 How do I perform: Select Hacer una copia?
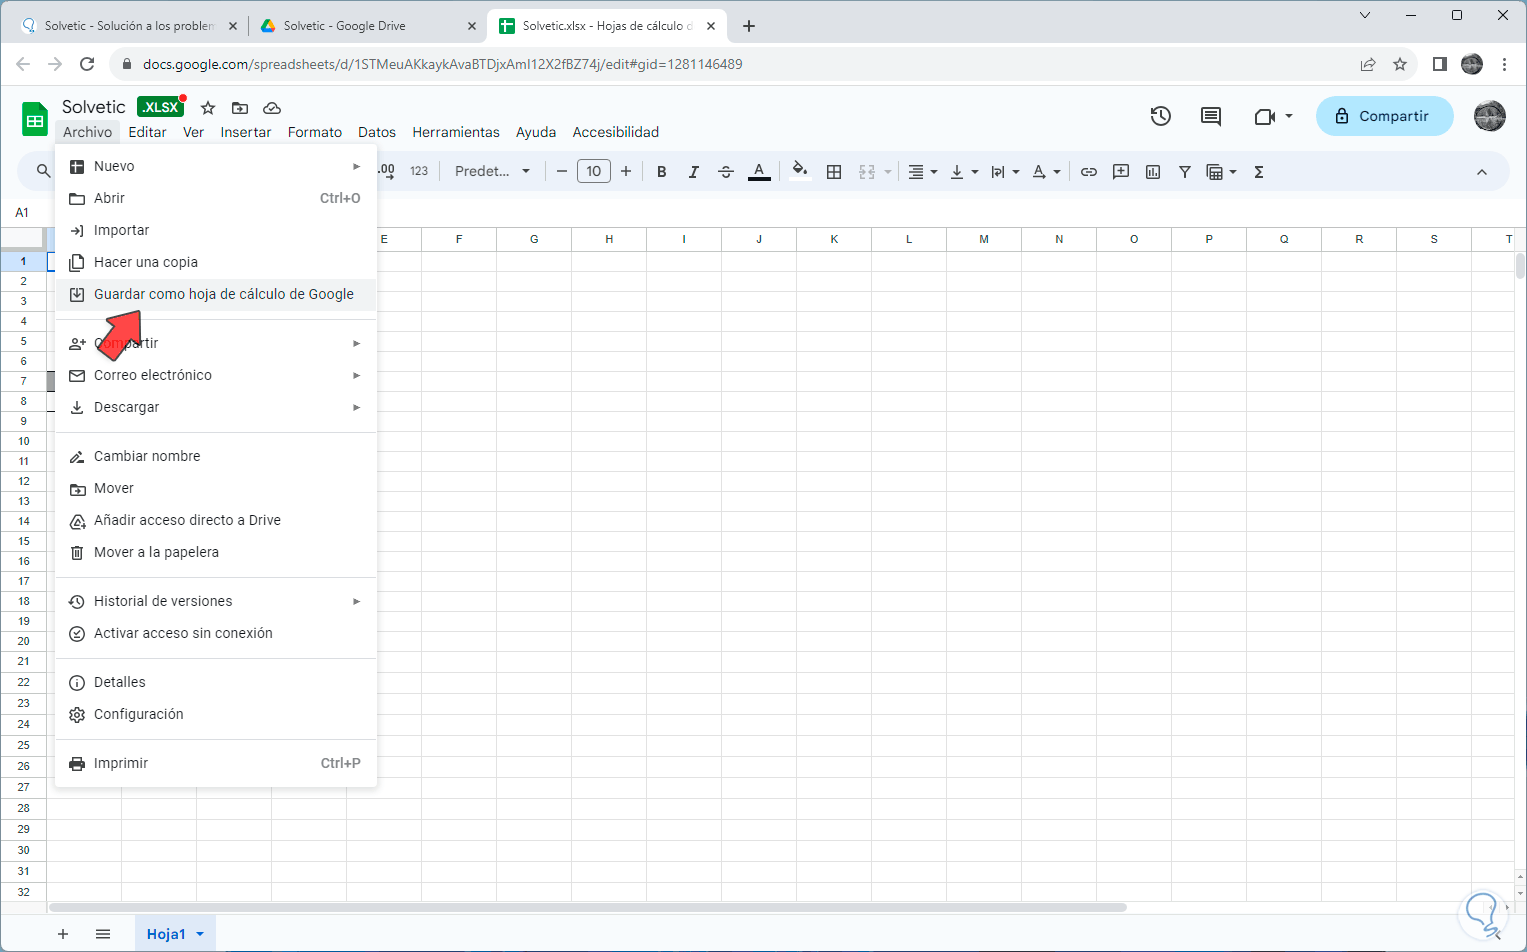coord(216,262)
